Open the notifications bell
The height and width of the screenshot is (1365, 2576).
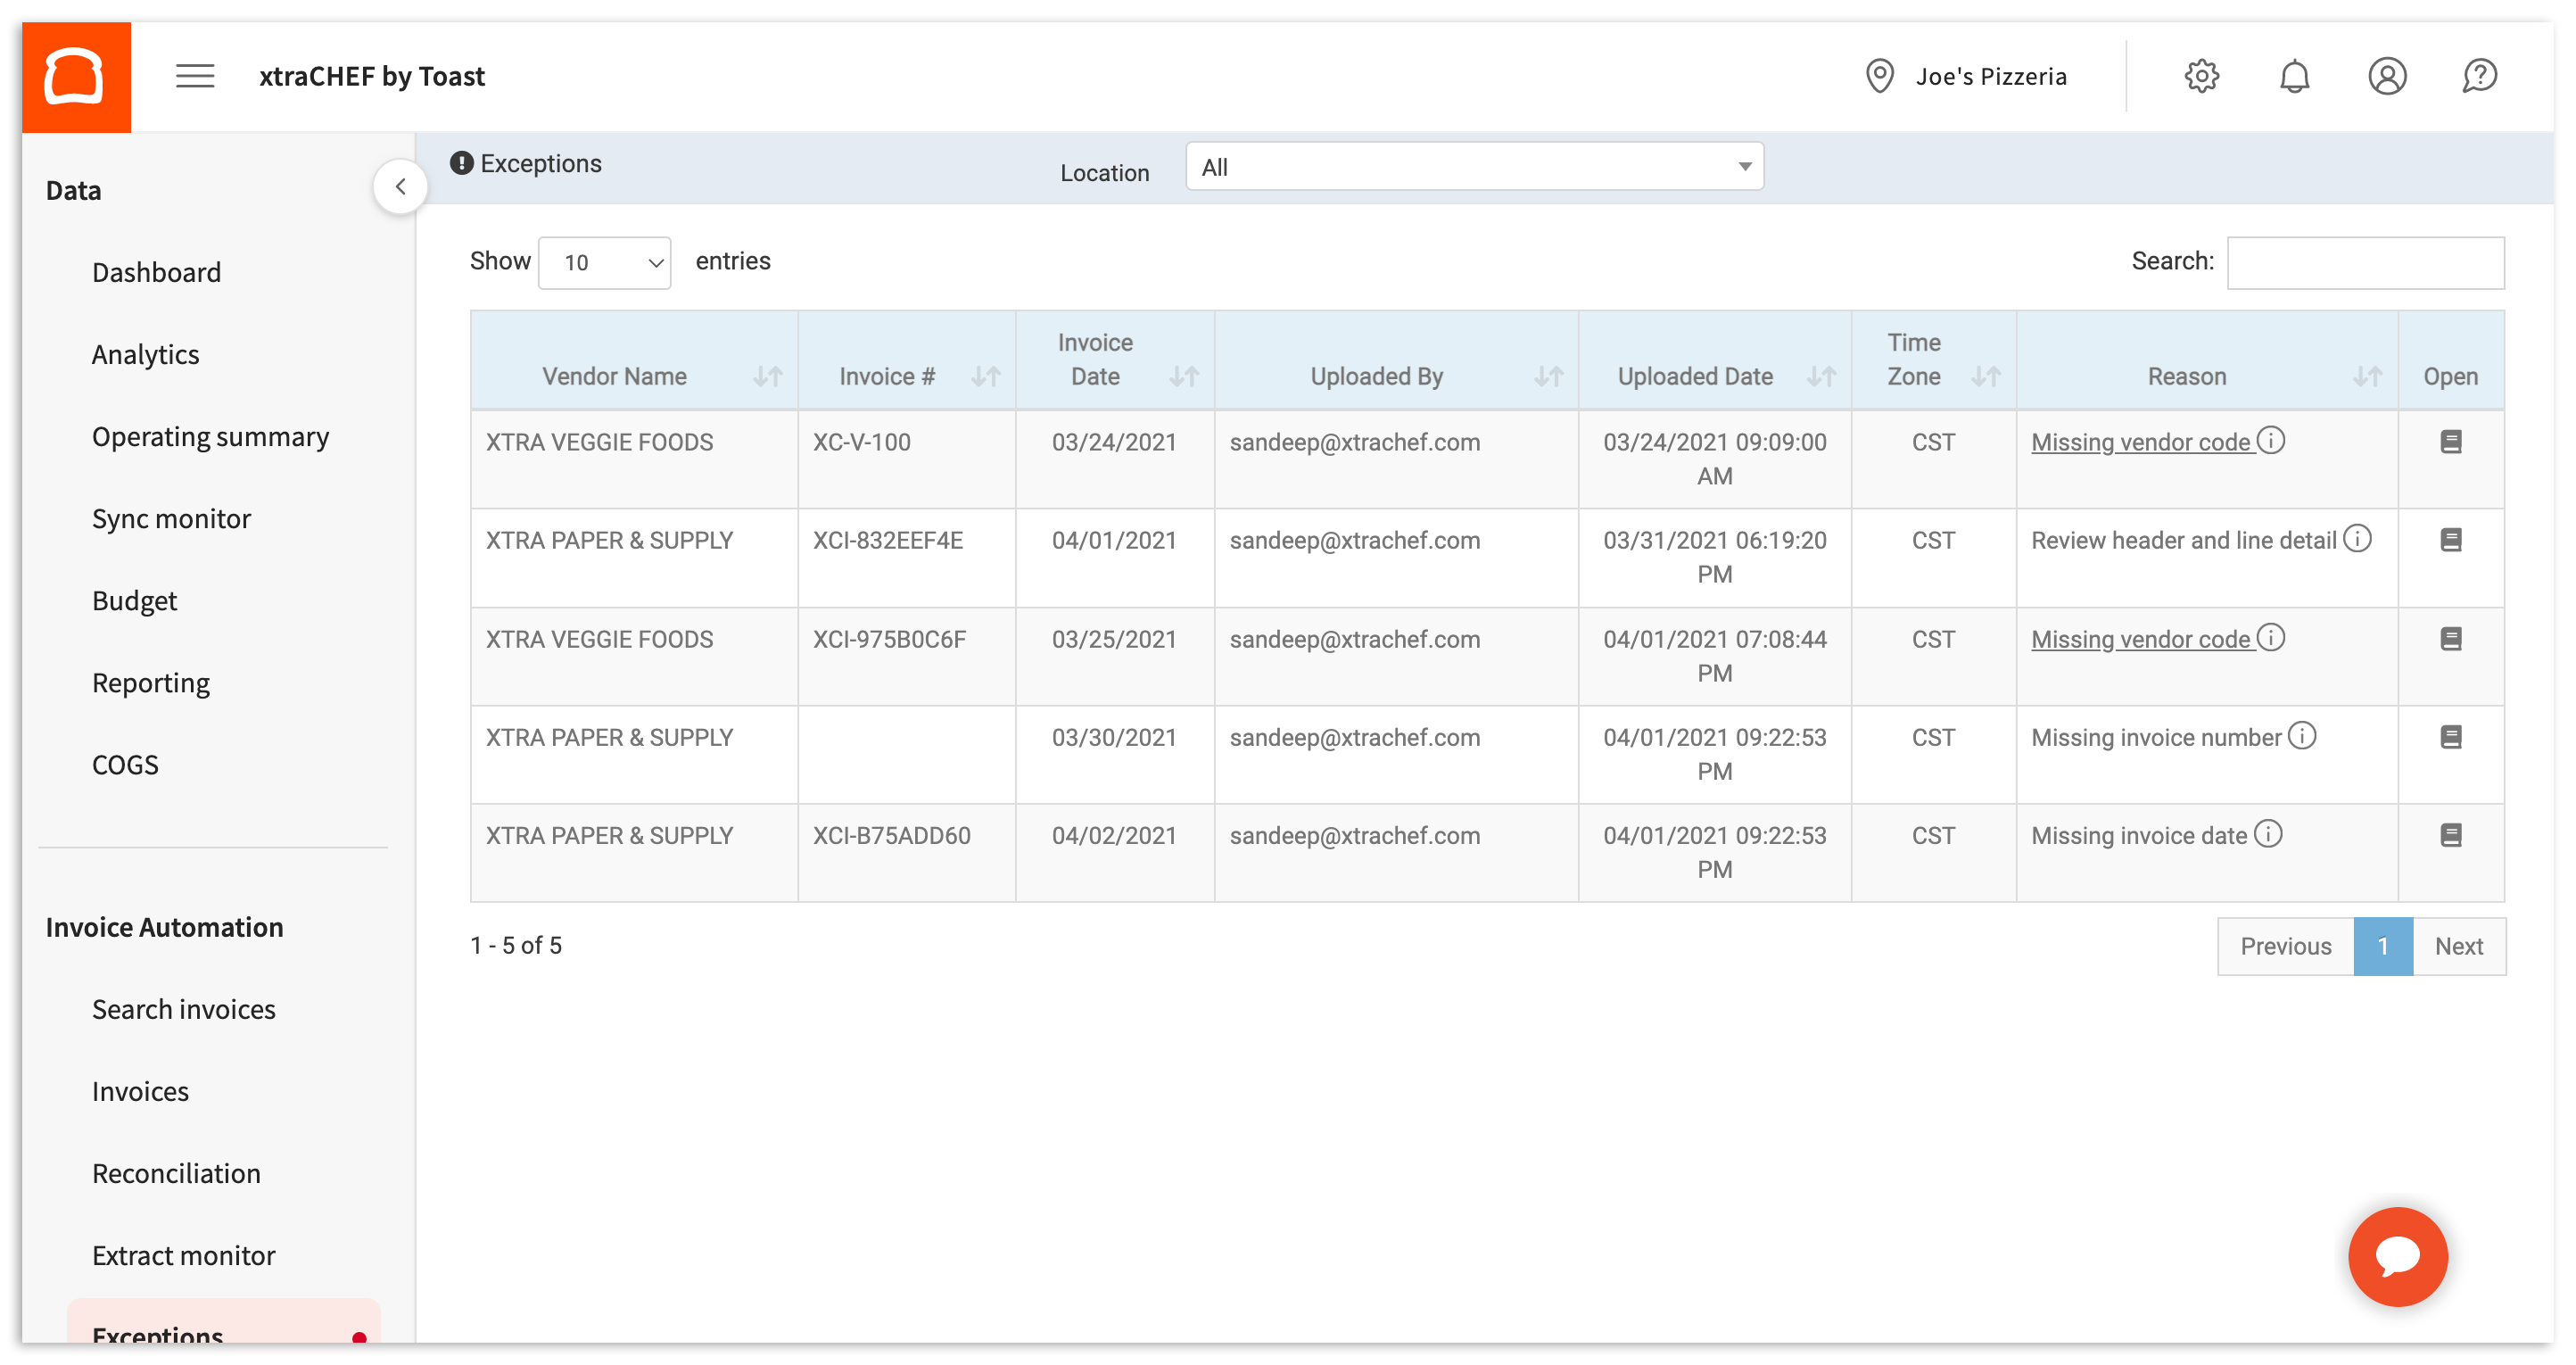[x=2295, y=76]
